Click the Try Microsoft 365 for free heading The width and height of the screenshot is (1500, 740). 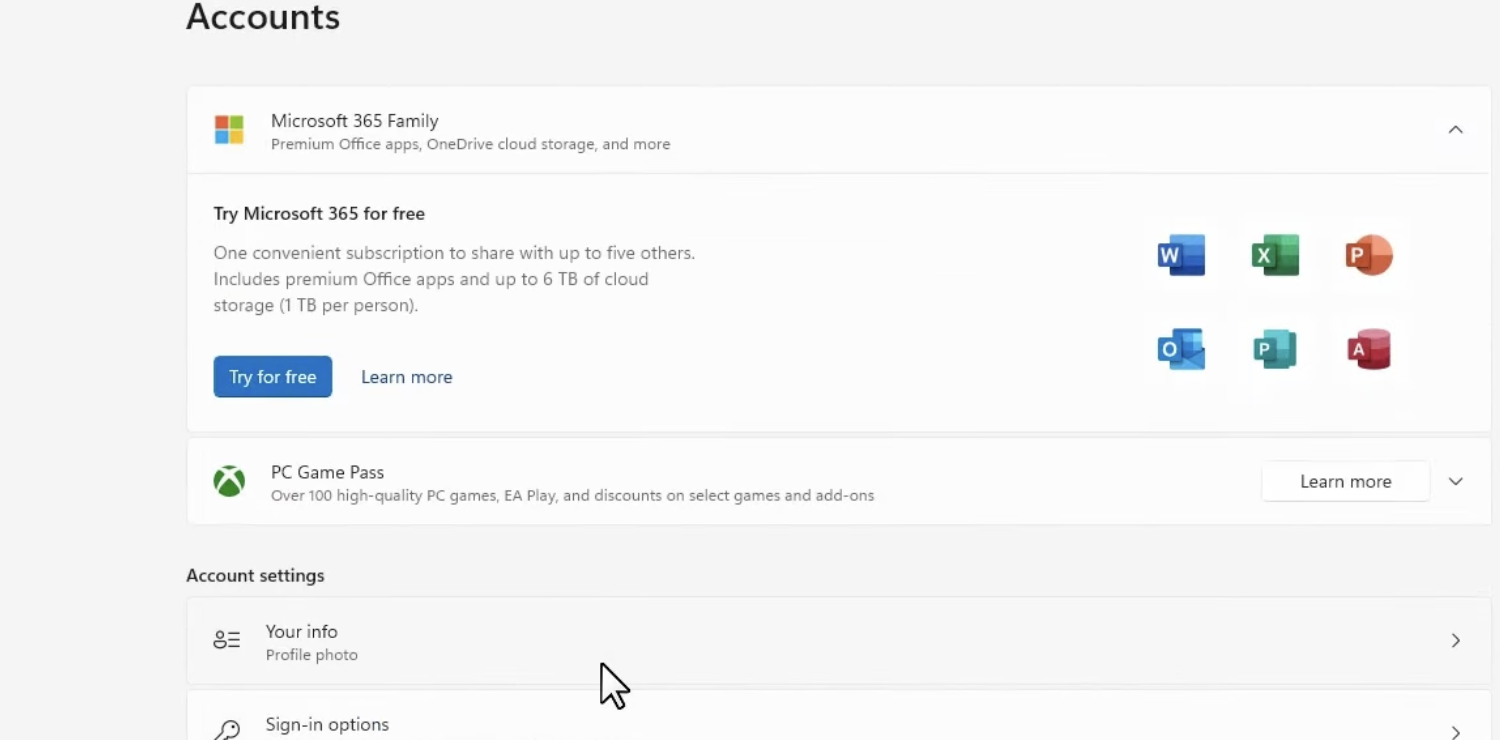pyautogui.click(x=319, y=214)
